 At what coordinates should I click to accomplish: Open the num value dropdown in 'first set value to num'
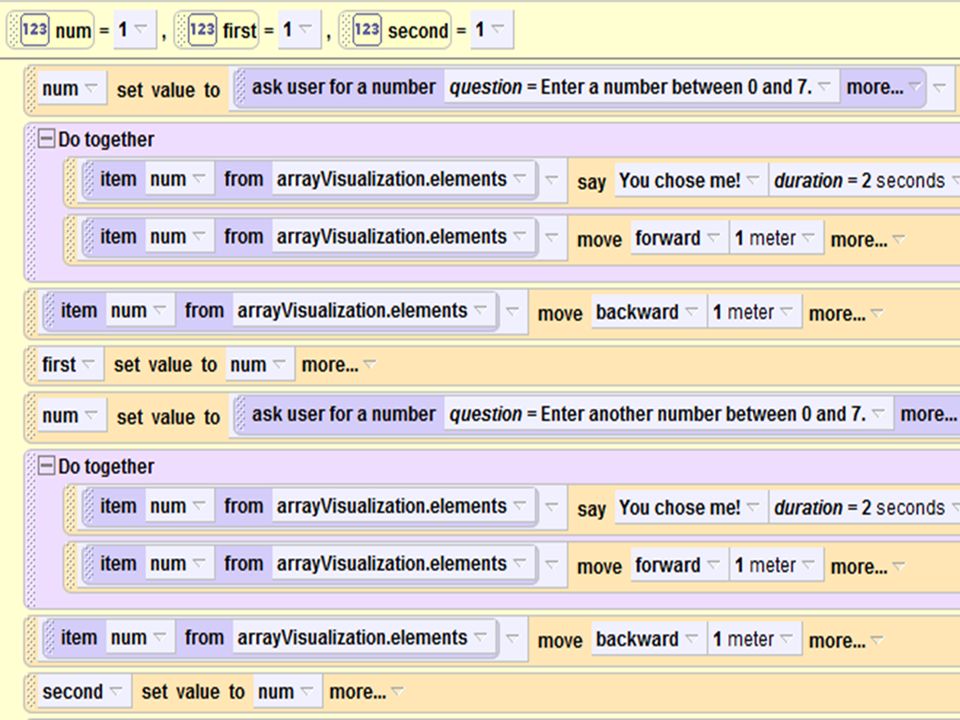tap(258, 365)
